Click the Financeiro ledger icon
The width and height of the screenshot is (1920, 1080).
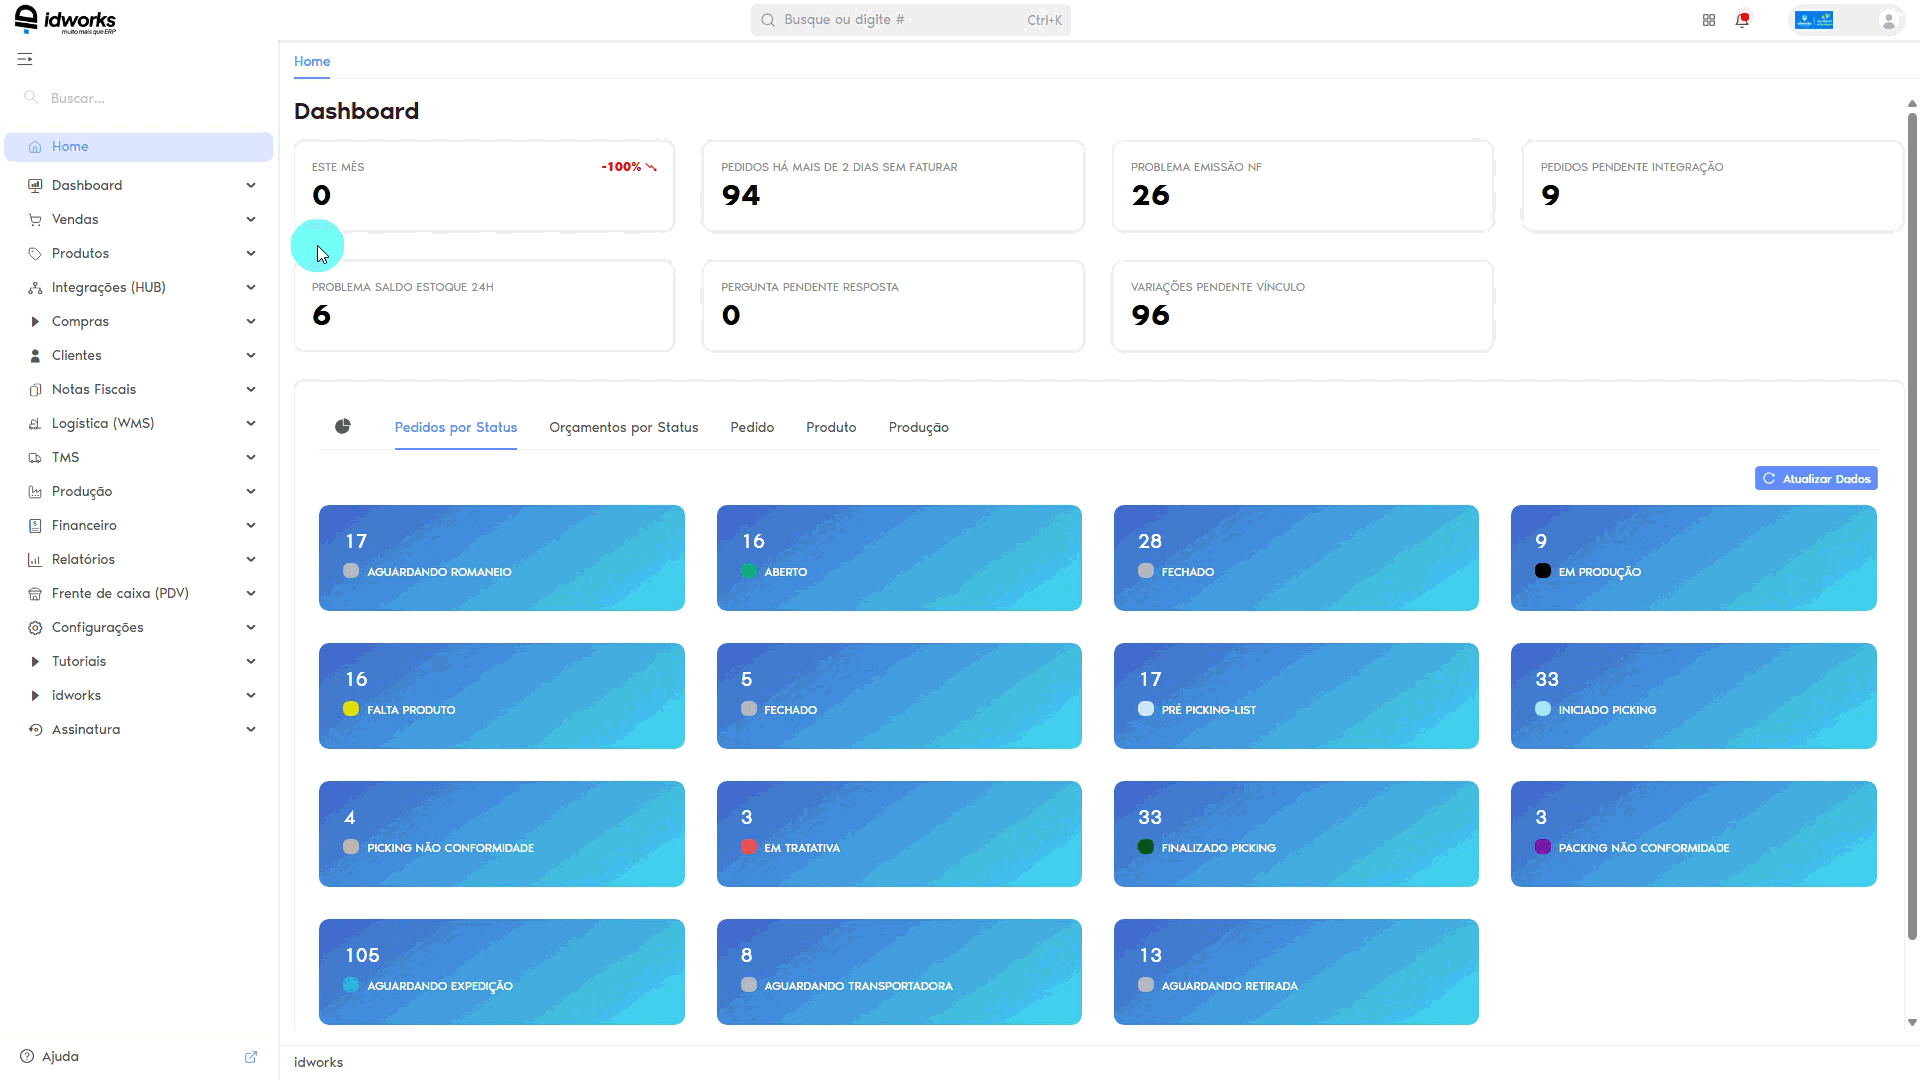coord(35,526)
